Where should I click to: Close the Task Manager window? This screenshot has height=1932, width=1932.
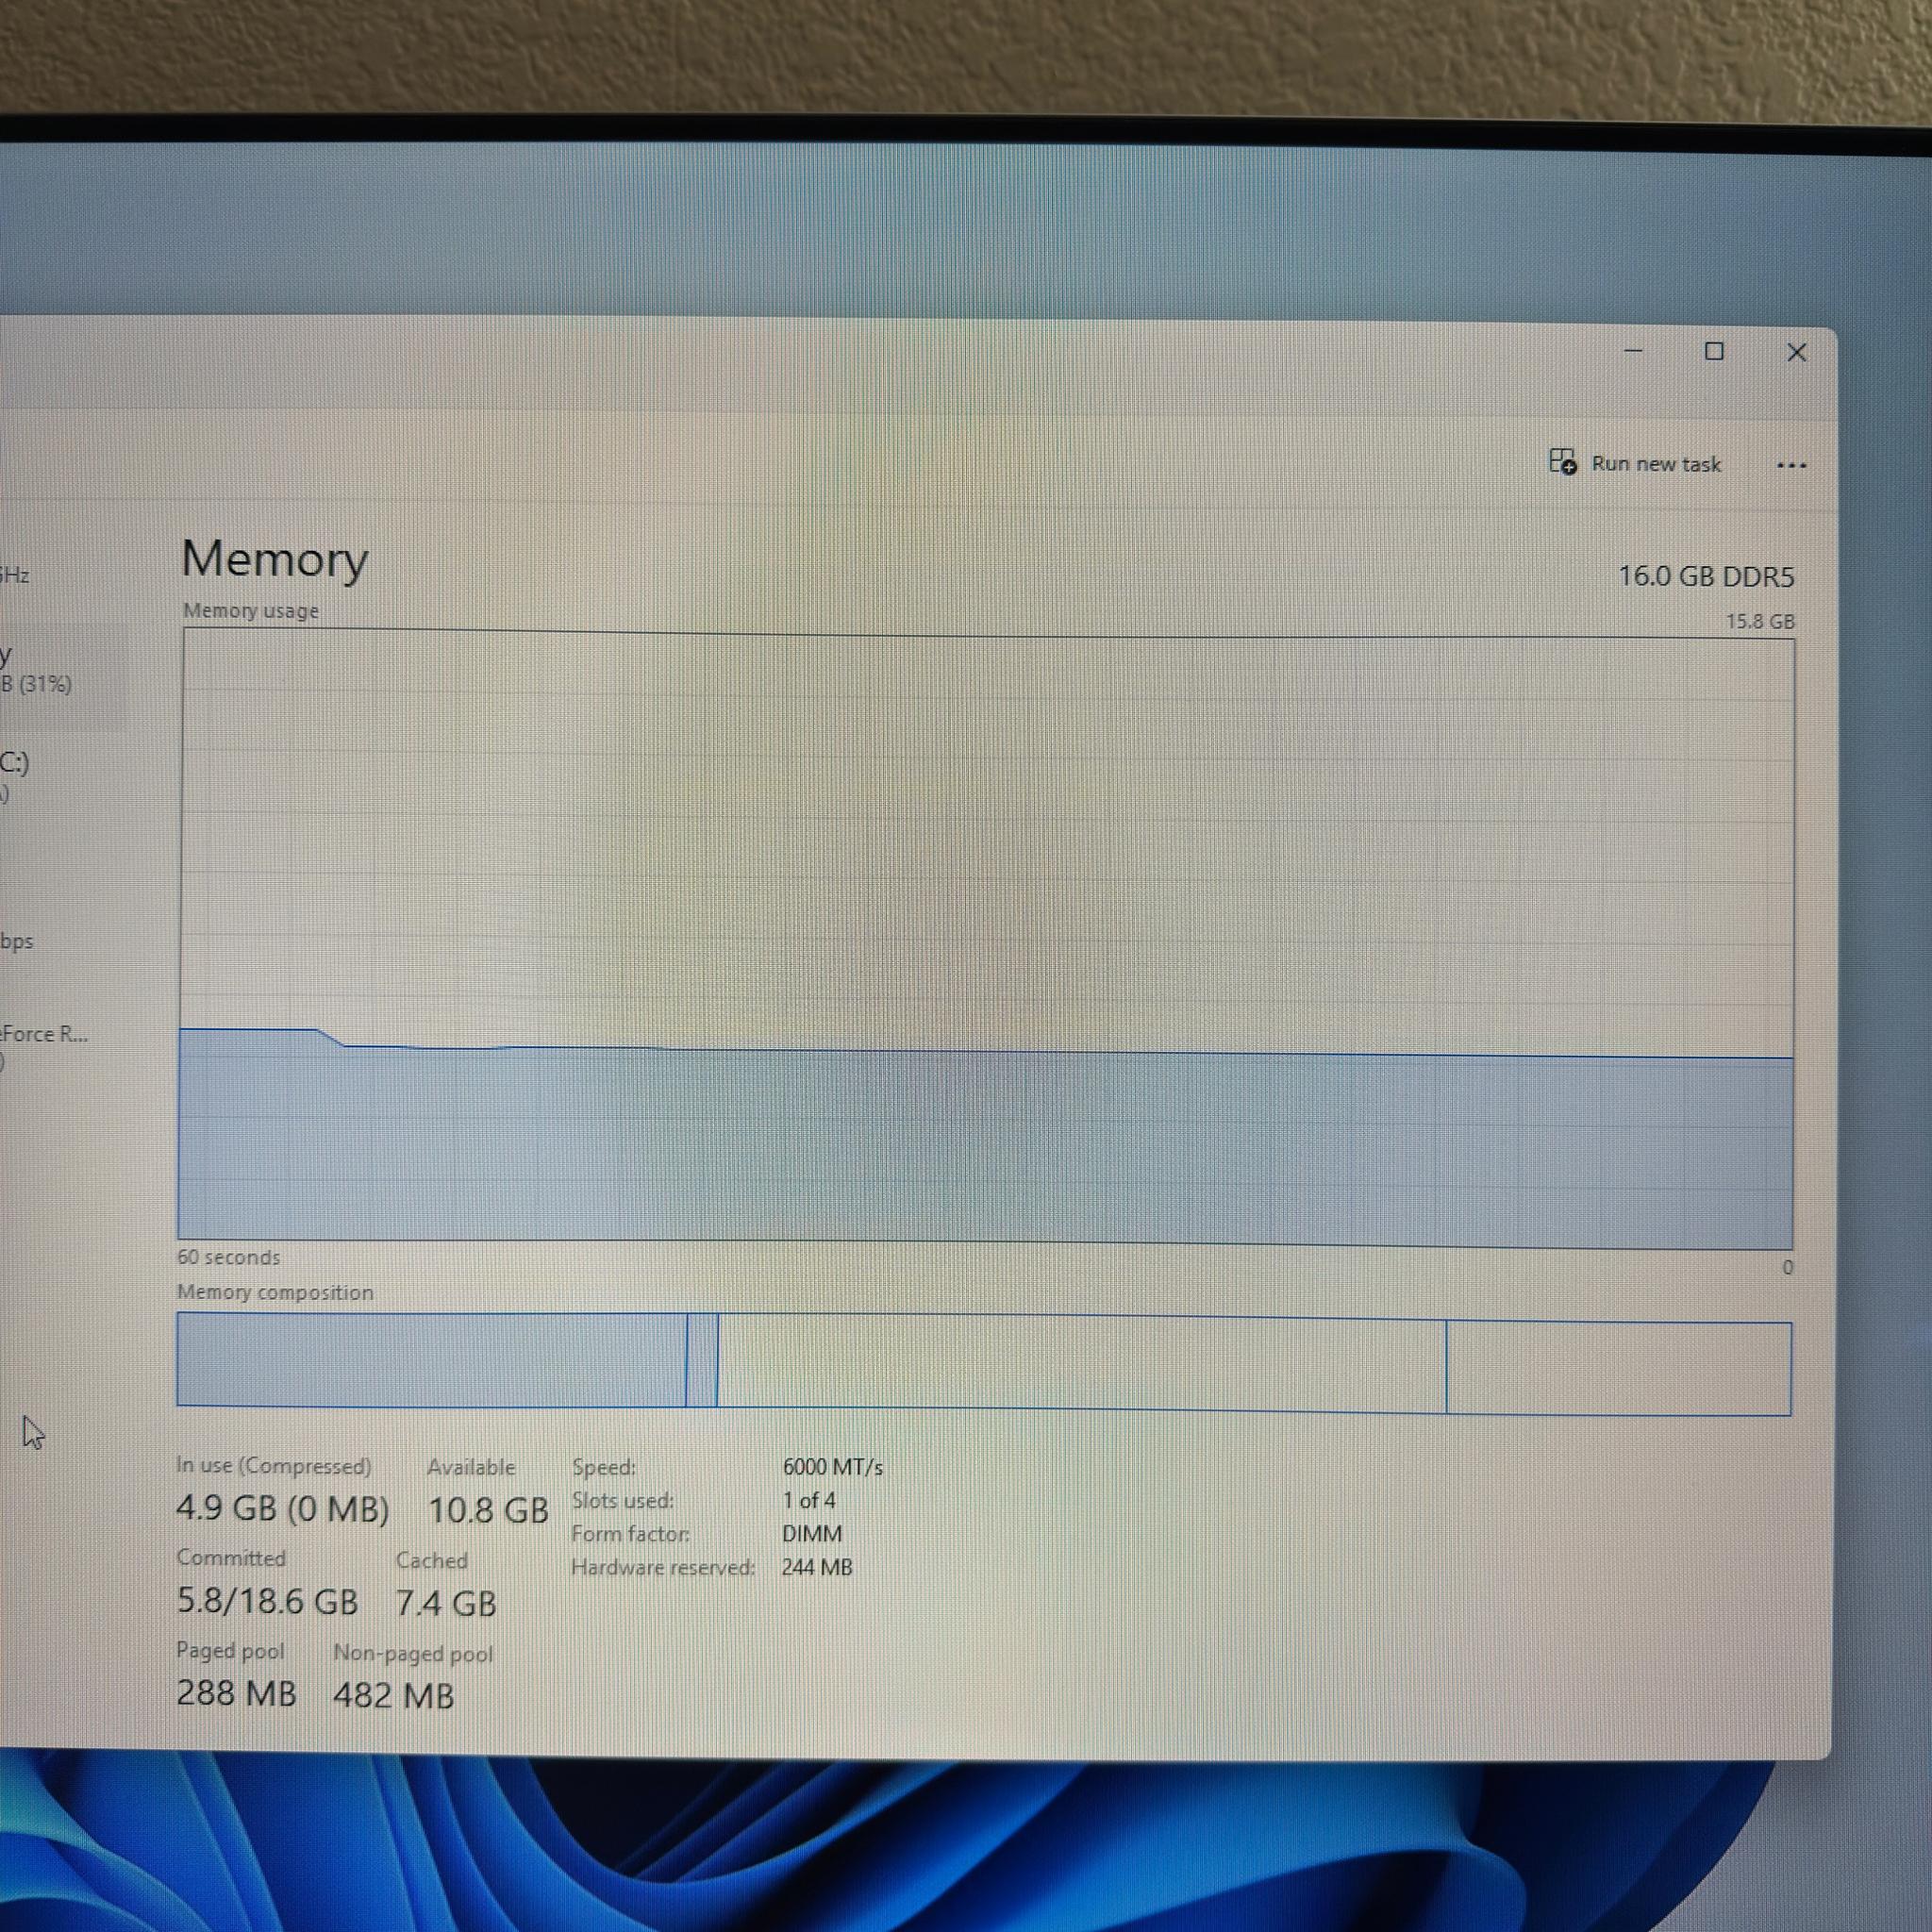click(x=1796, y=352)
